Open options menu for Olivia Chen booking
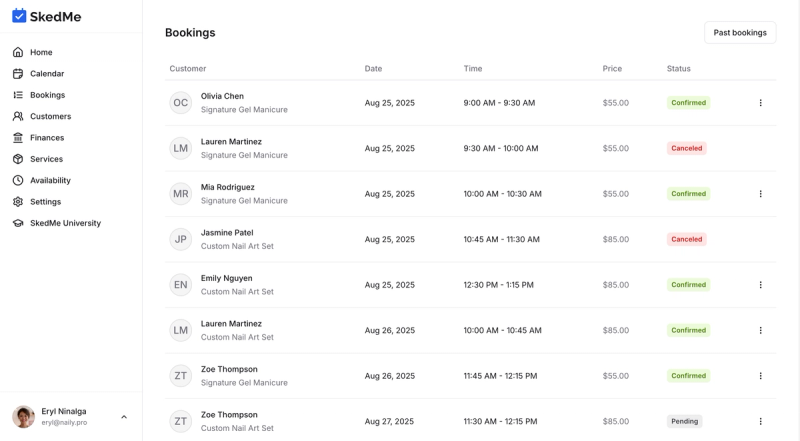Screen dimensions: 800x441 (760, 103)
